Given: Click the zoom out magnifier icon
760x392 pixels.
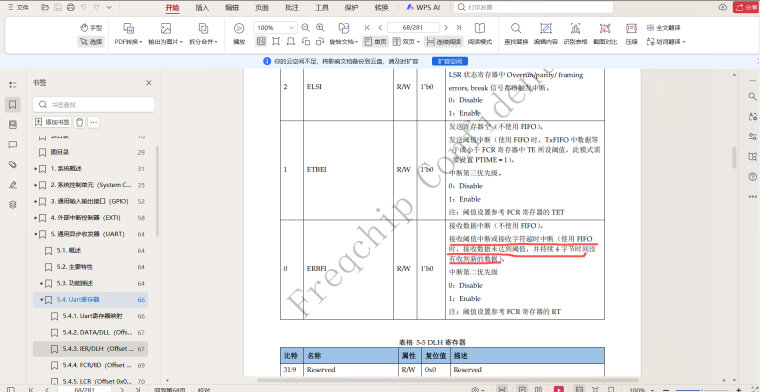Looking at the screenshot, I should (305, 28).
